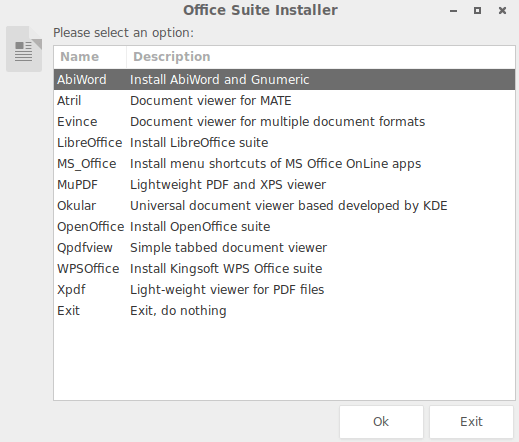Minimize the Office Suite Installer window
The height and width of the screenshot is (442, 519).
[453, 11]
